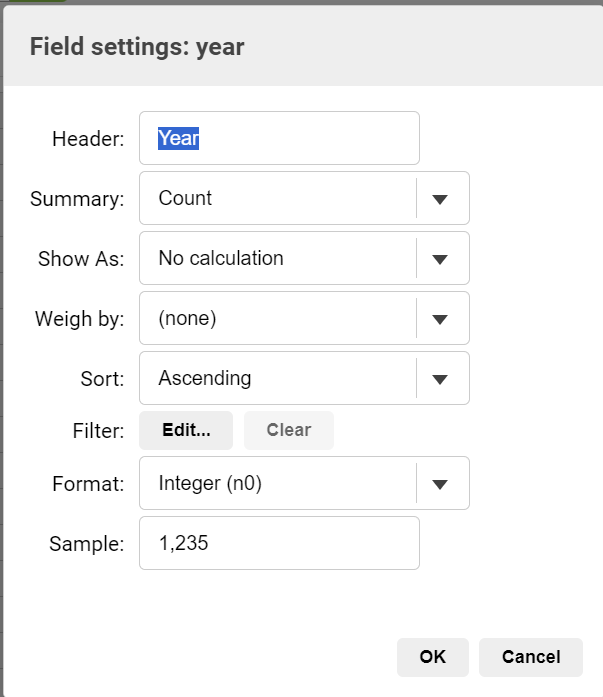Expand the Show As dropdown arrow

coord(440,258)
